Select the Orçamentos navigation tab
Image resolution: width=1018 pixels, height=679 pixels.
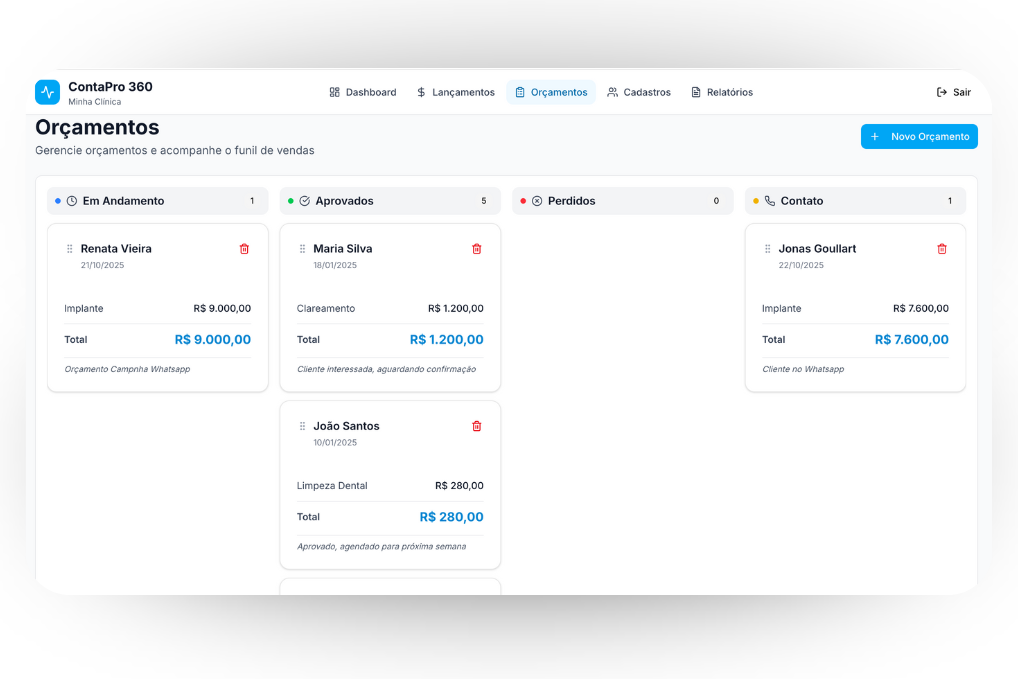tap(550, 92)
